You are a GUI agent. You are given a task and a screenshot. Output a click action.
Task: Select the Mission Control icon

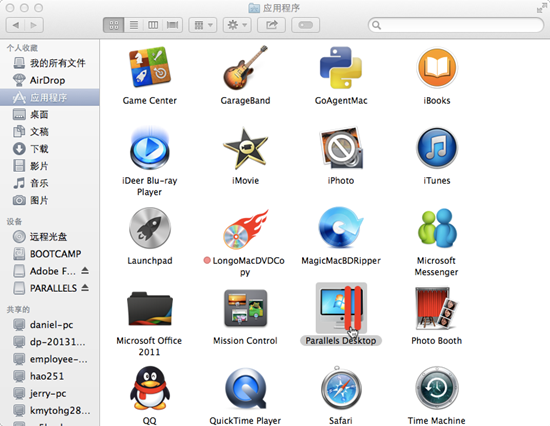[245, 308]
